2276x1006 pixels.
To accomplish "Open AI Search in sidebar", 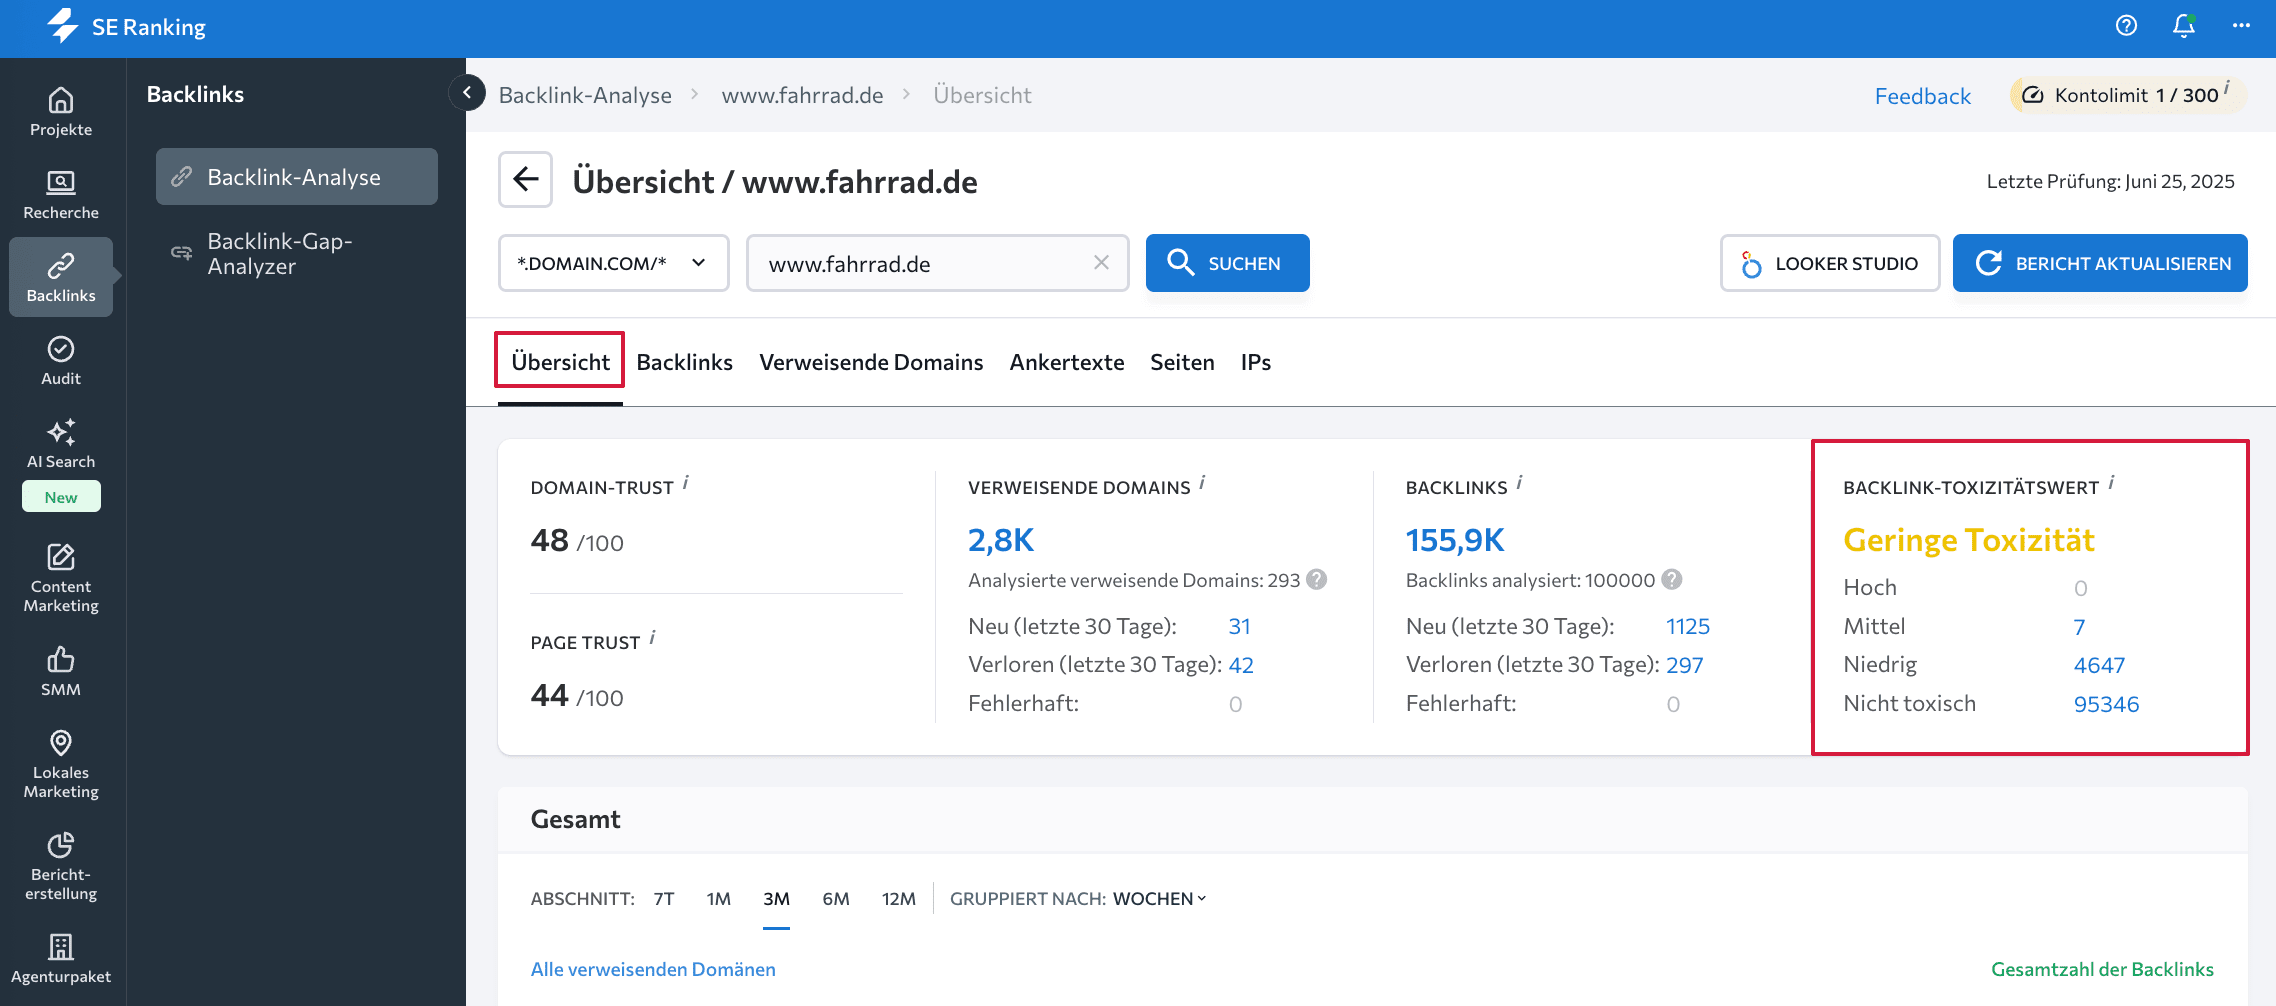I will point(61,444).
